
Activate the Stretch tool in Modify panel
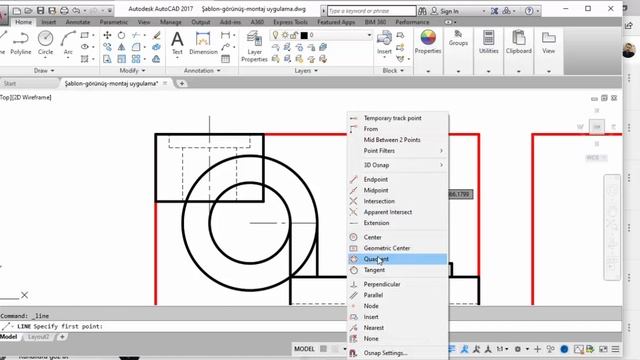(107, 59)
